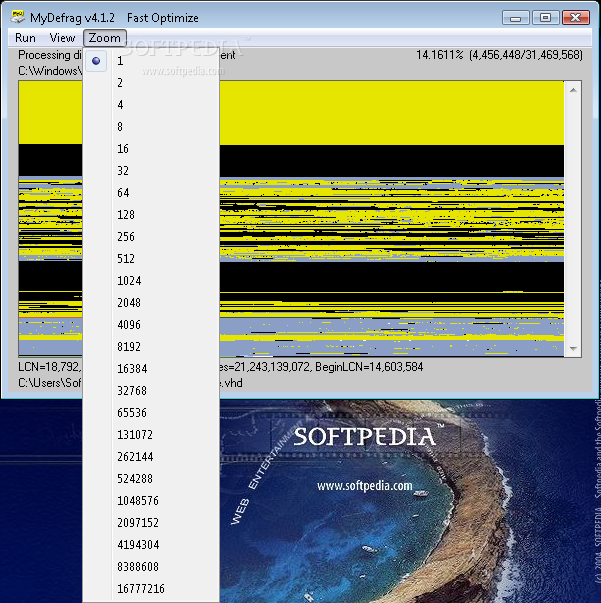601x603 pixels.
Task: Select zoom level 16384
Action: pyautogui.click(x=151, y=368)
